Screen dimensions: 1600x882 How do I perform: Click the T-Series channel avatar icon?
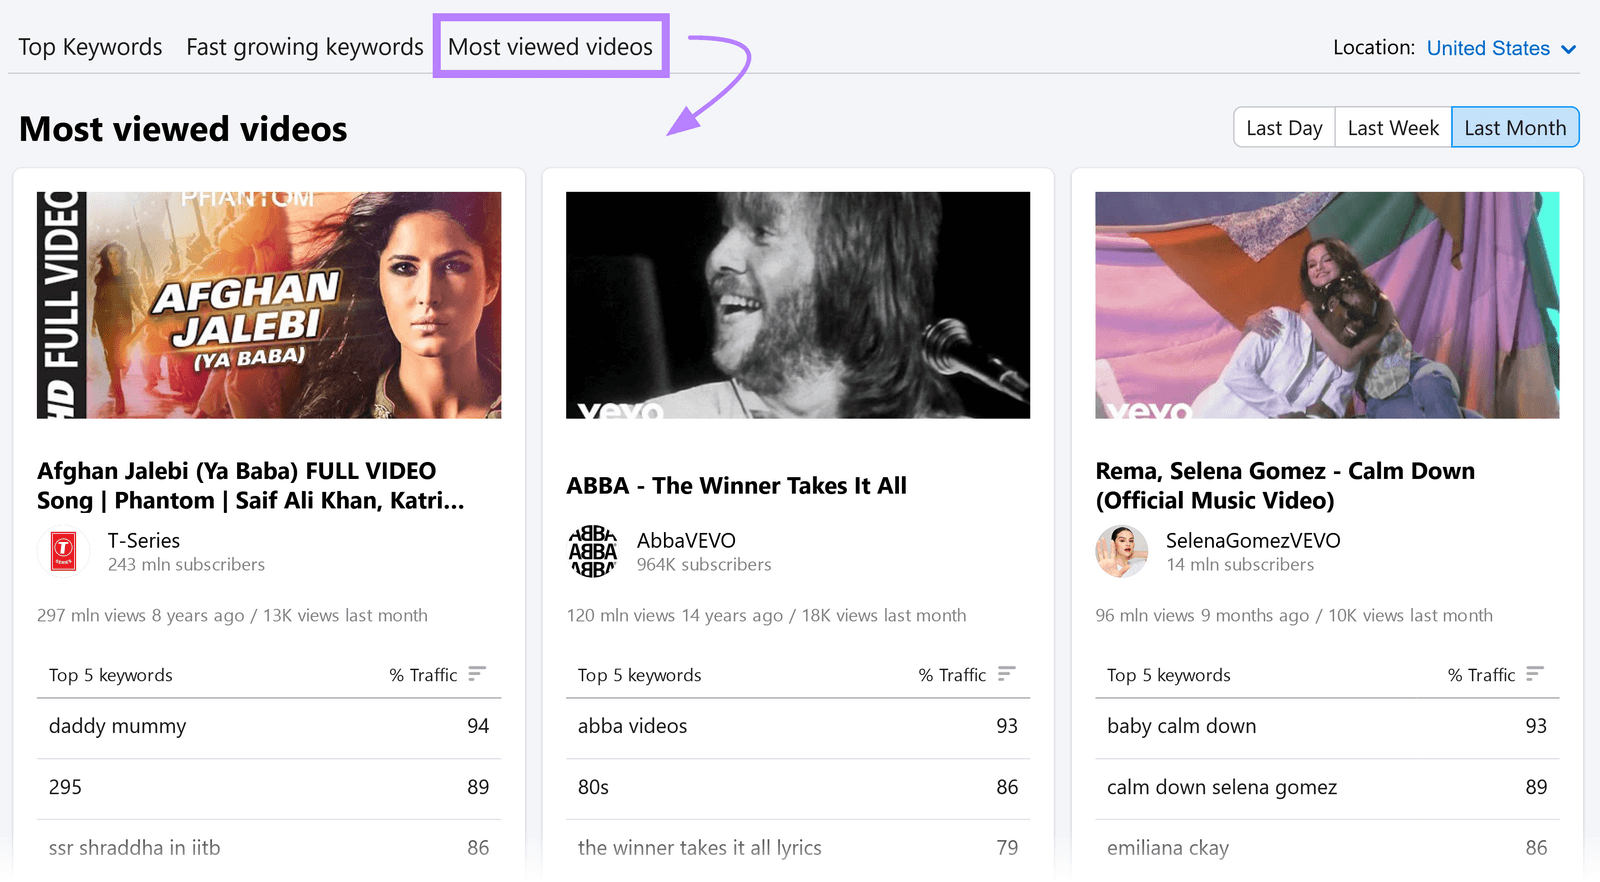pos(63,551)
